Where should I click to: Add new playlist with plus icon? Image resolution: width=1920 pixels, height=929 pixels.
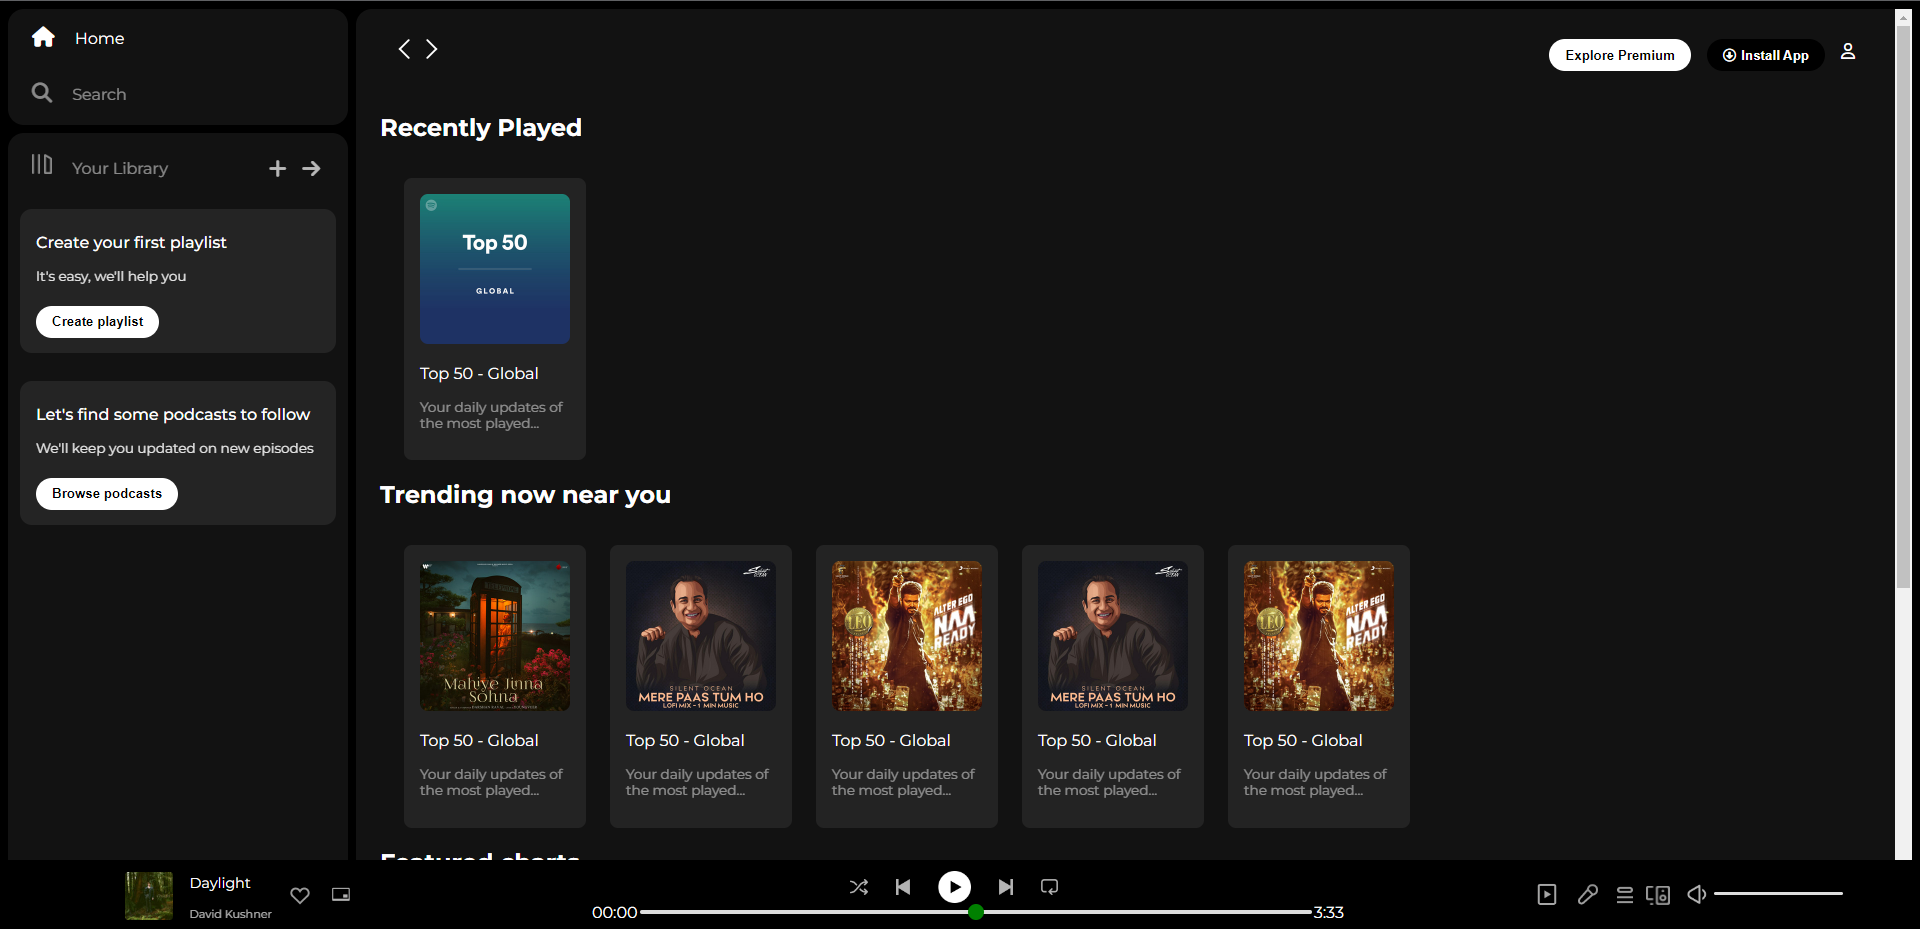click(278, 169)
